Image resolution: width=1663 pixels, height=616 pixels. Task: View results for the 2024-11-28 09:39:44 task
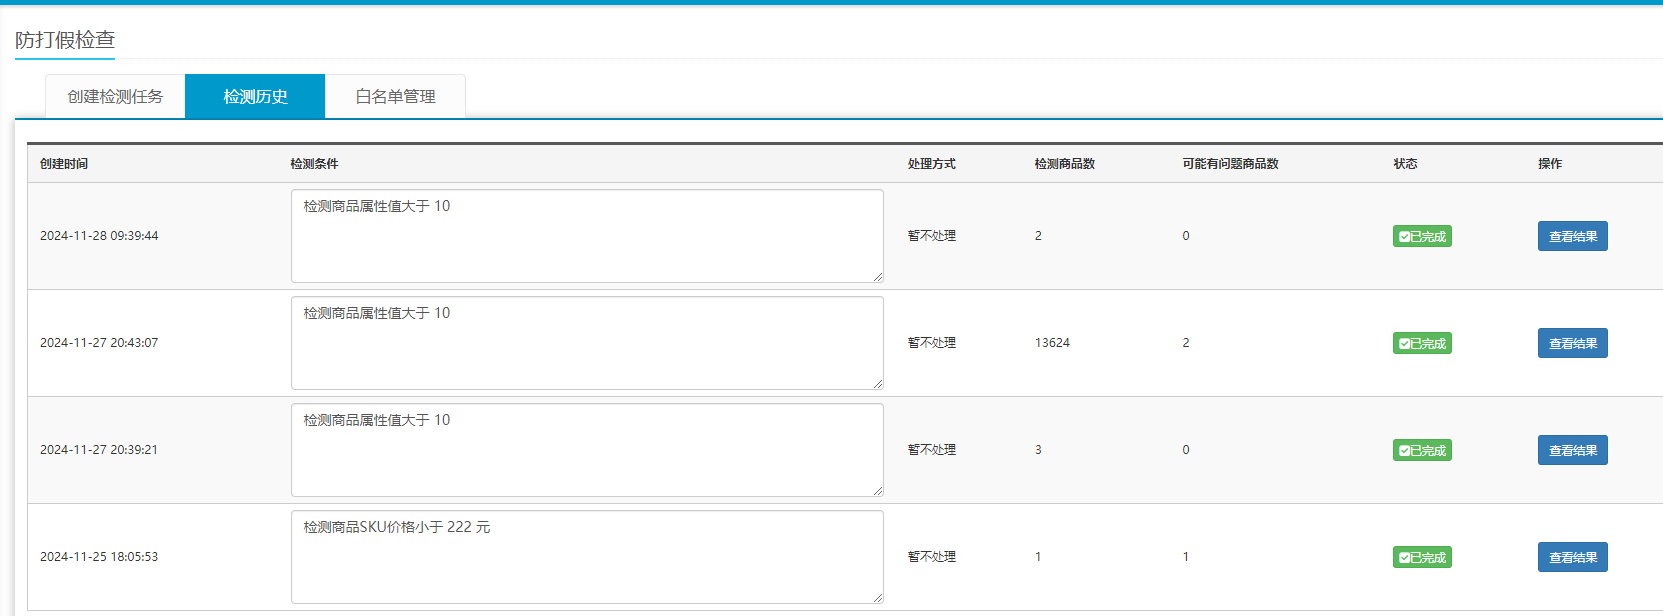1572,236
